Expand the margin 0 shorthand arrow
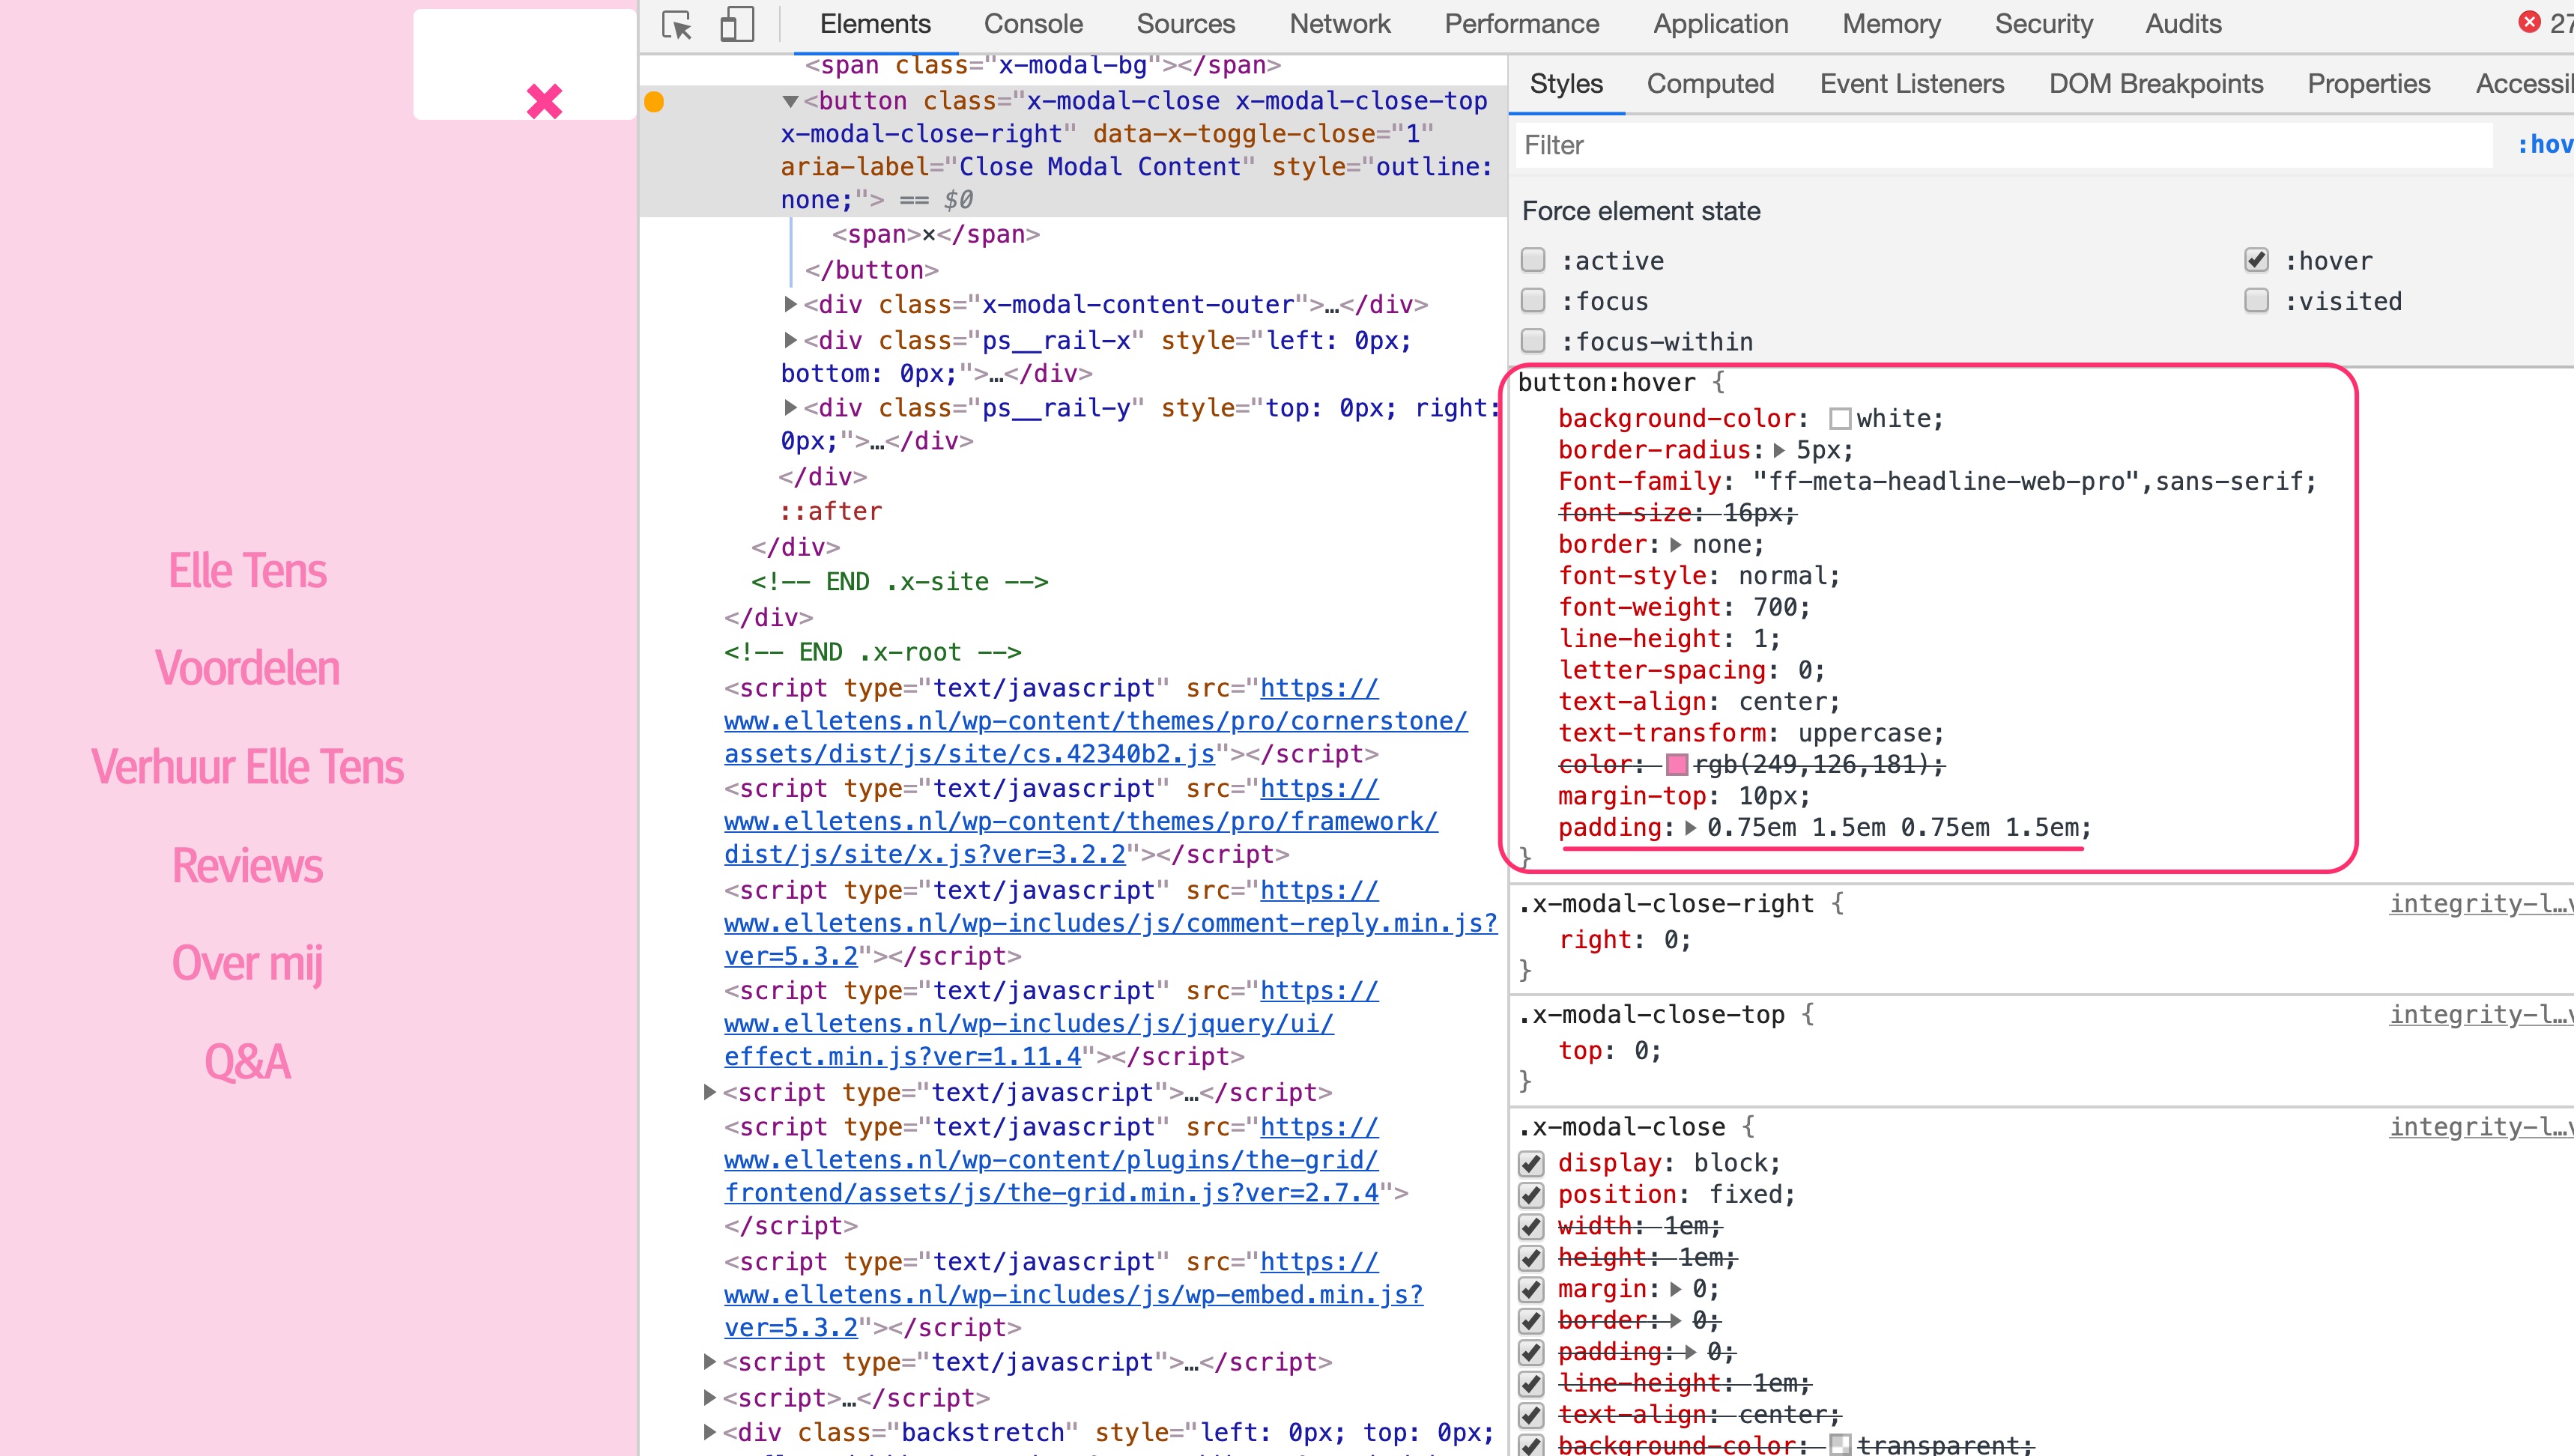Image resolution: width=2574 pixels, height=1456 pixels. tap(1676, 1289)
